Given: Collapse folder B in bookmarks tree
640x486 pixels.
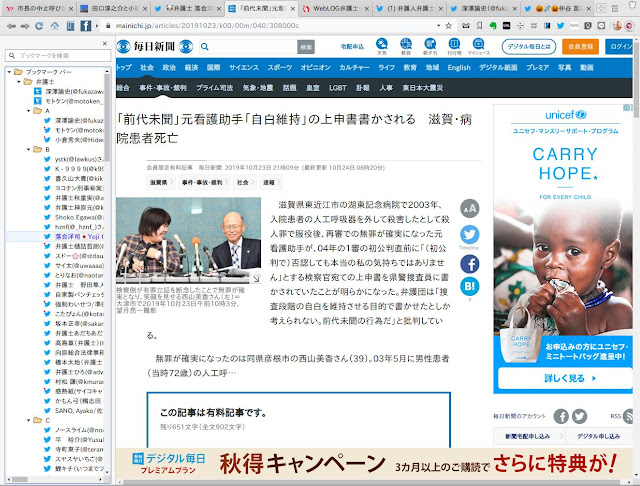Looking at the screenshot, I should point(29,149).
